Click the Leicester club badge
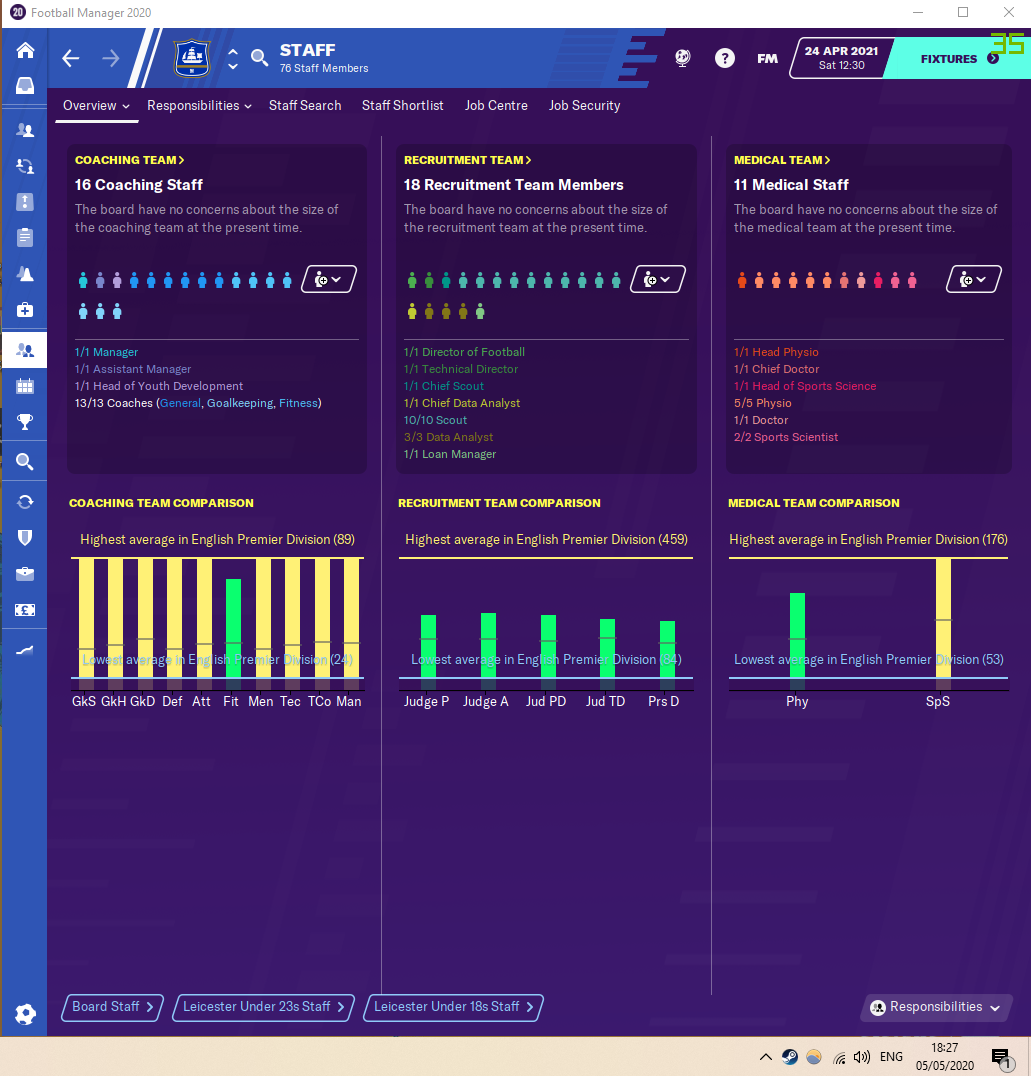1031x1076 pixels. [x=192, y=58]
